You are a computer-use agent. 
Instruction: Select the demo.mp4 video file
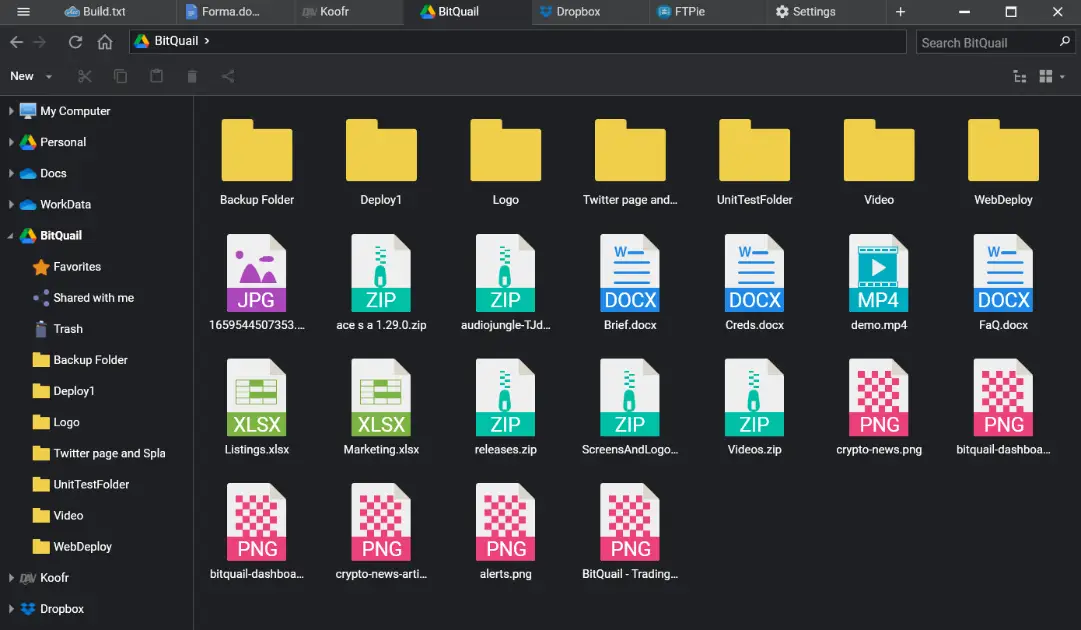pos(879,283)
